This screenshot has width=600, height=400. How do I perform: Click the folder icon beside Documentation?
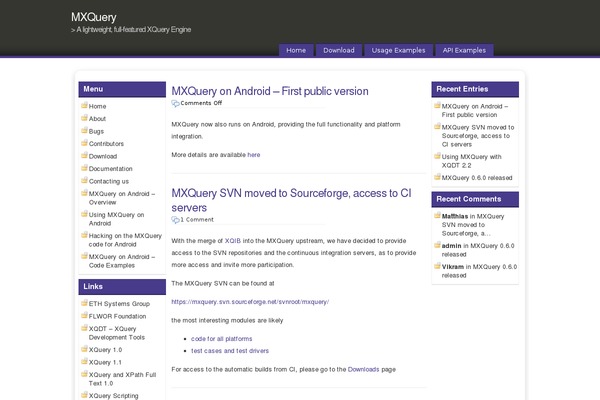pyautogui.click(x=85, y=168)
